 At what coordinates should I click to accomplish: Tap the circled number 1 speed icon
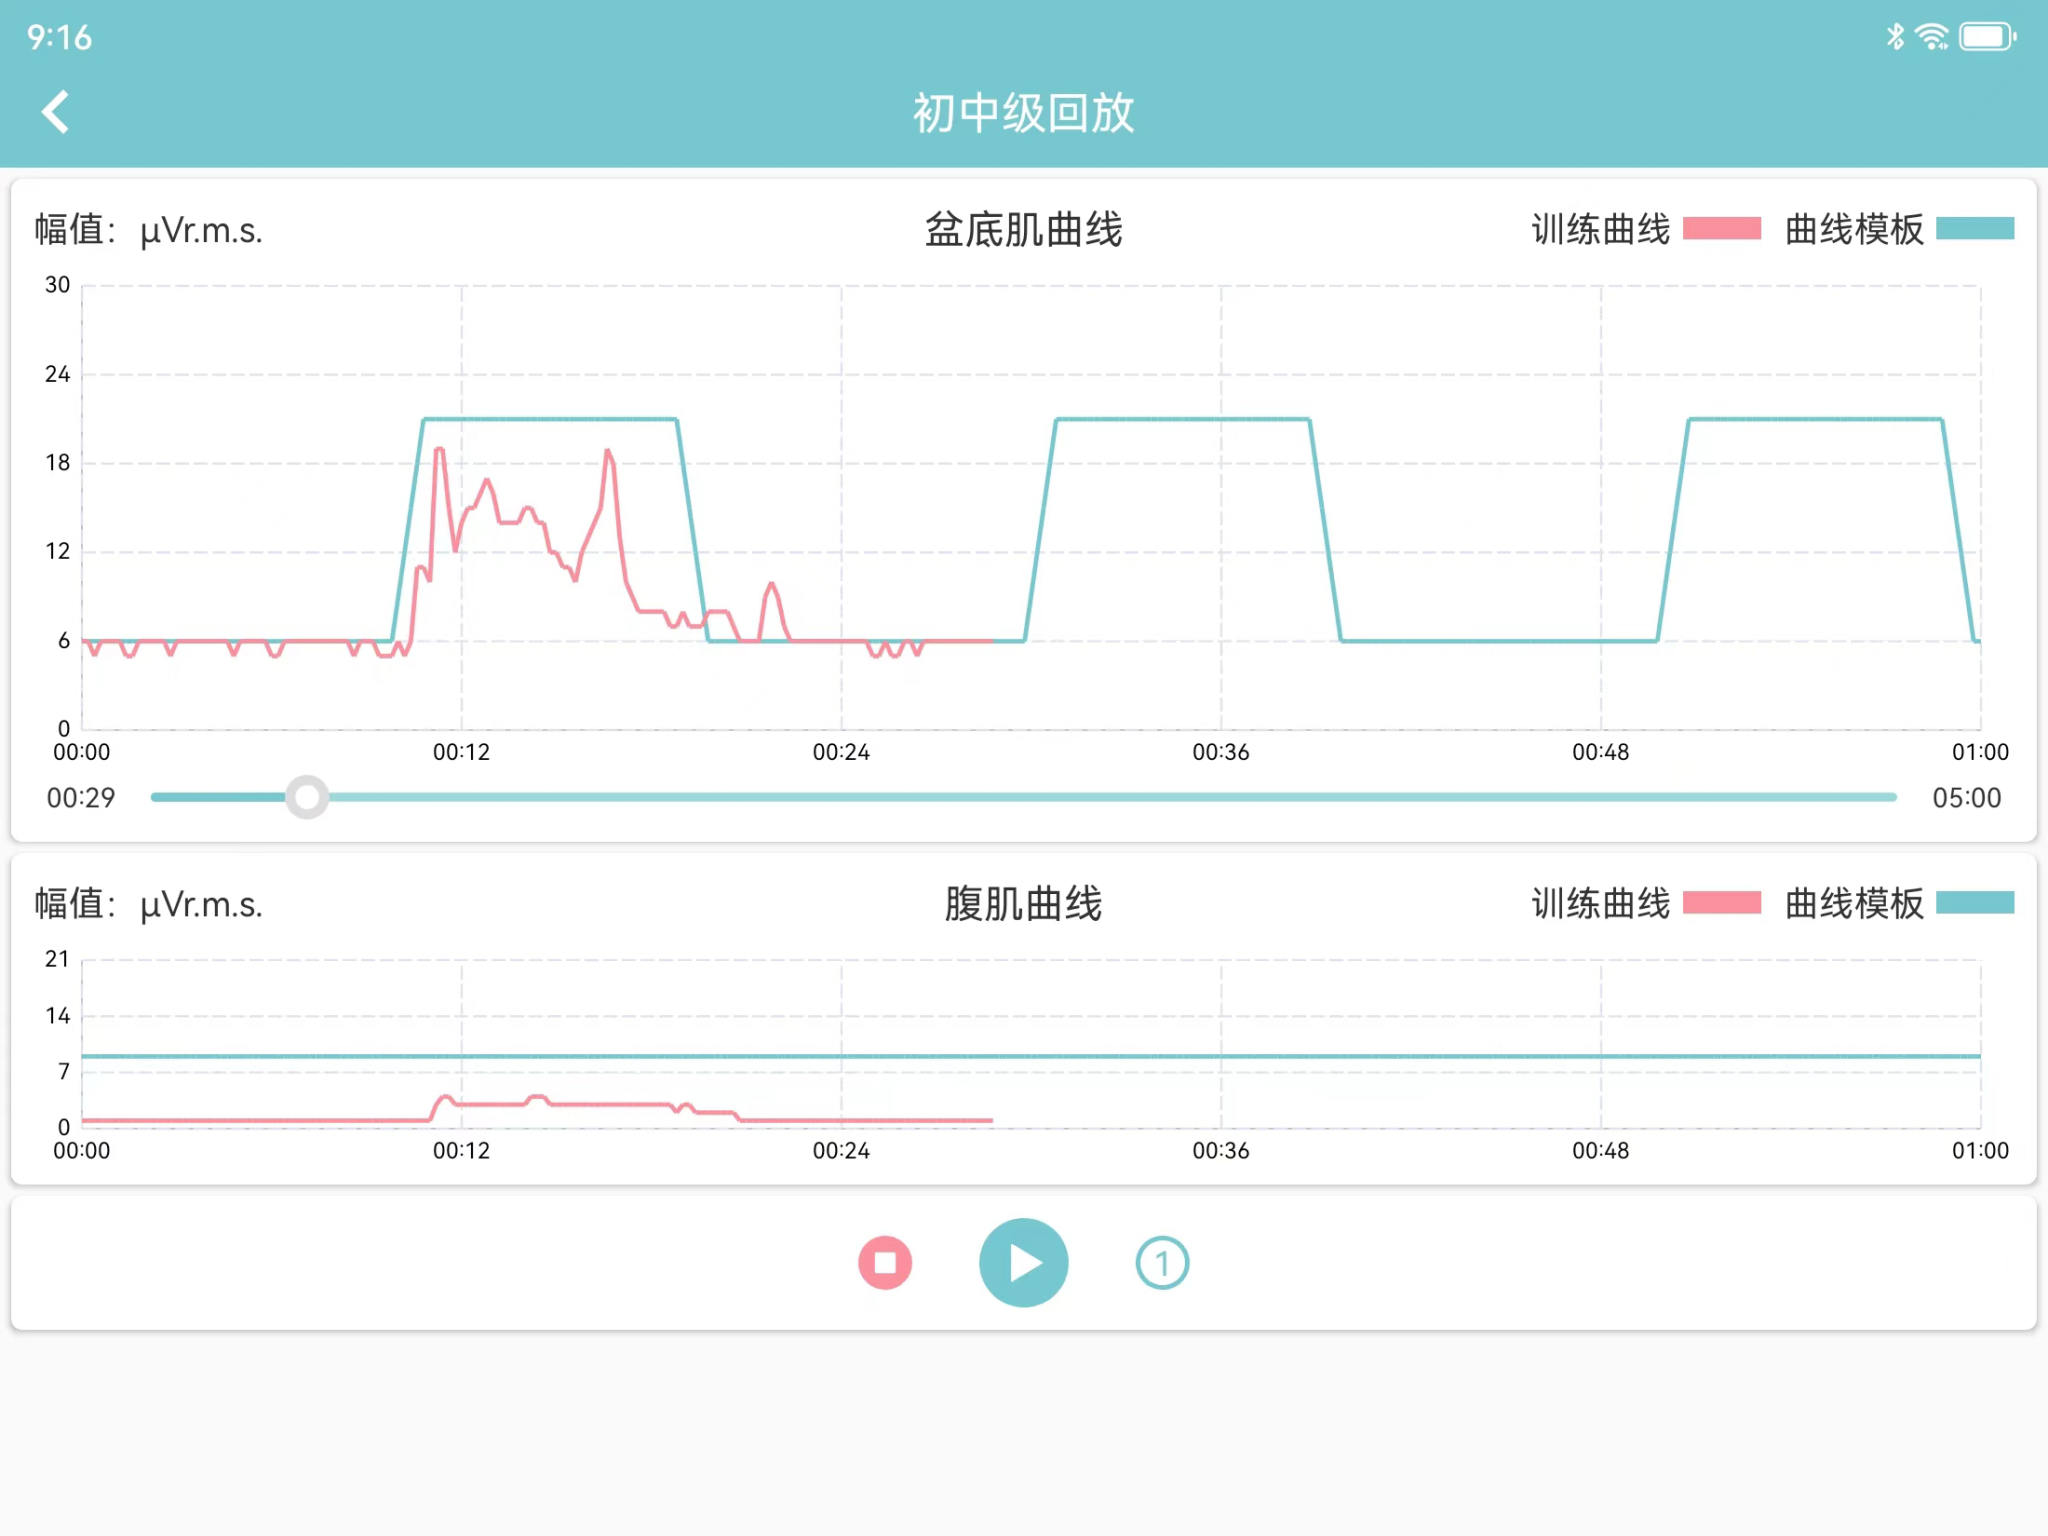click(1162, 1263)
